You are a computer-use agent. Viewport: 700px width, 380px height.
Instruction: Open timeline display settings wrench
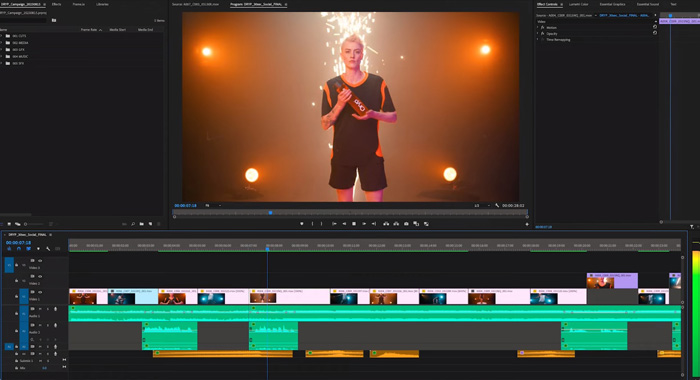click(x=48, y=249)
